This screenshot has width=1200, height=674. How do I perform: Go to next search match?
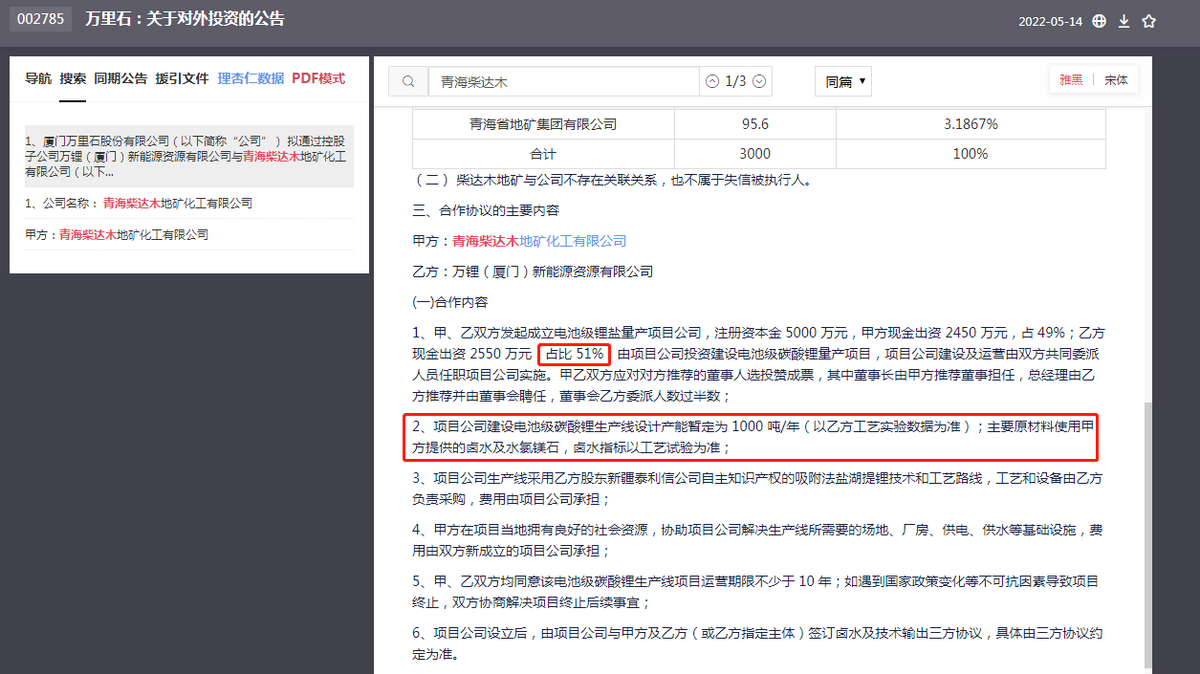tap(759, 82)
